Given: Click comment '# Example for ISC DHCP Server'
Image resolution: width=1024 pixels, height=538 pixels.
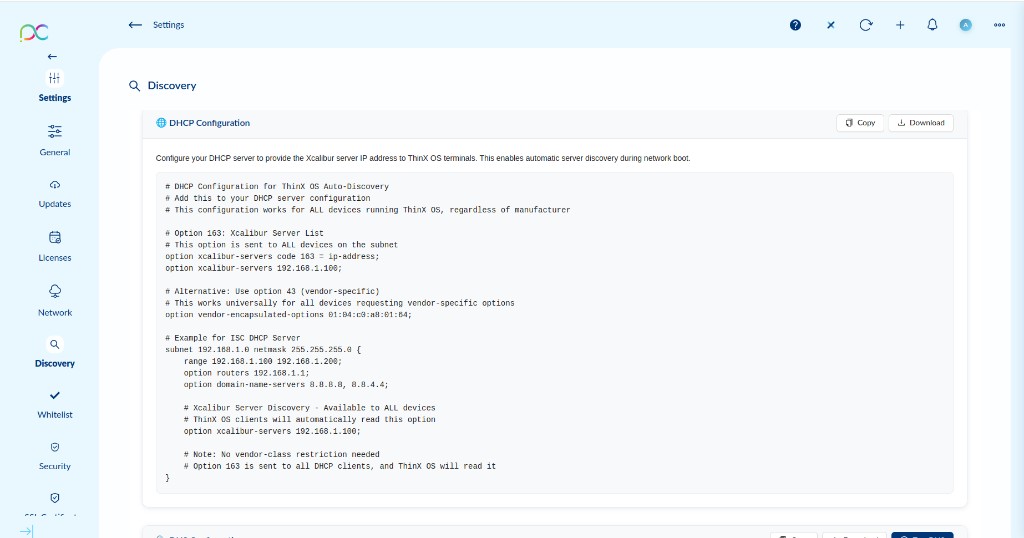Looking at the screenshot, I should [x=232, y=338].
